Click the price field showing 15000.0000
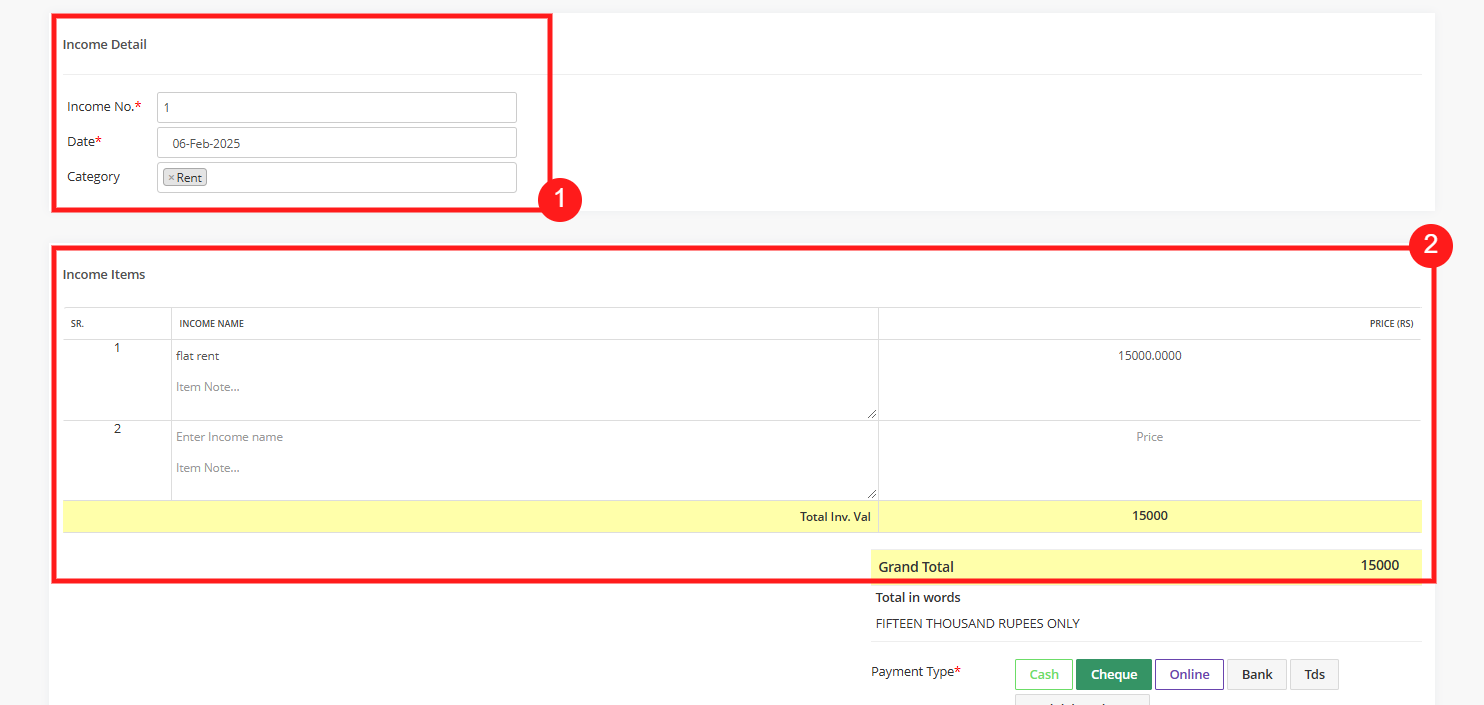The height and width of the screenshot is (705, 1484). [1149, 356]
